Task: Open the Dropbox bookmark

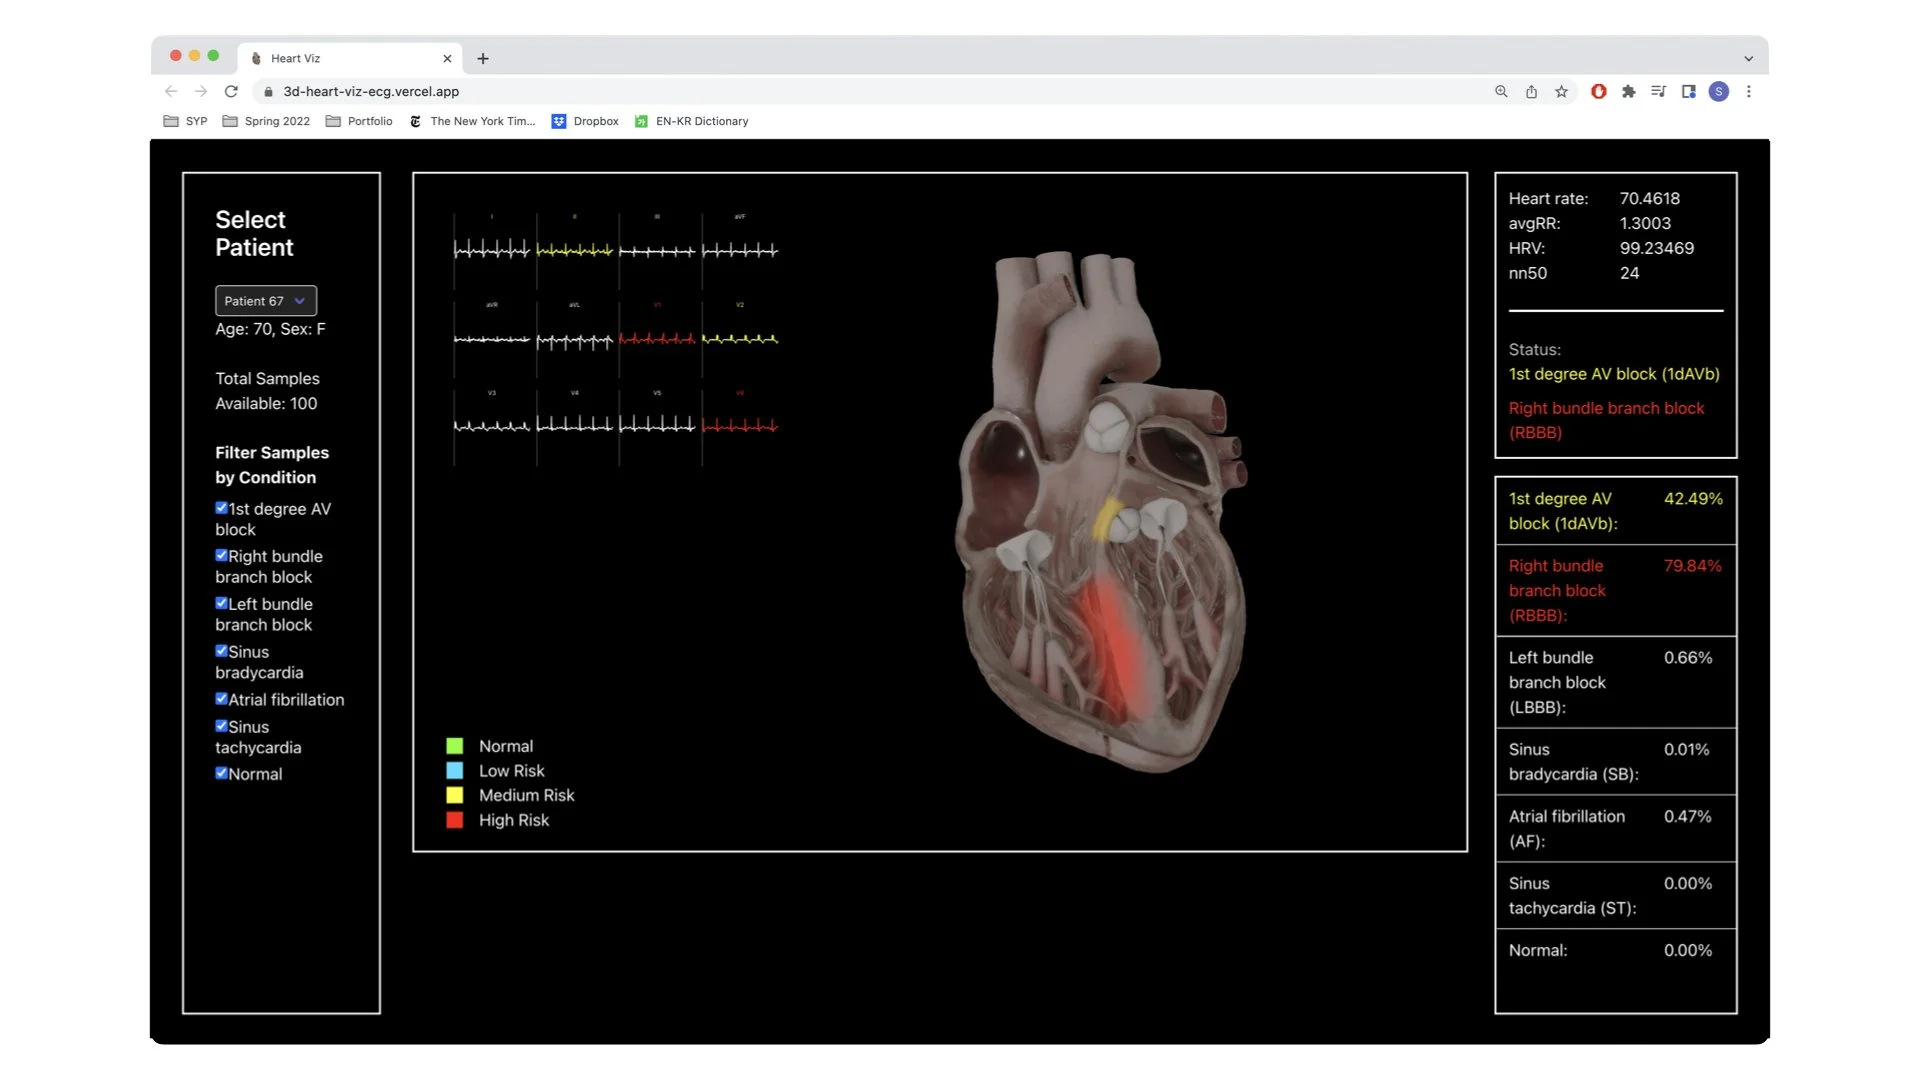Action: point(585,121)
